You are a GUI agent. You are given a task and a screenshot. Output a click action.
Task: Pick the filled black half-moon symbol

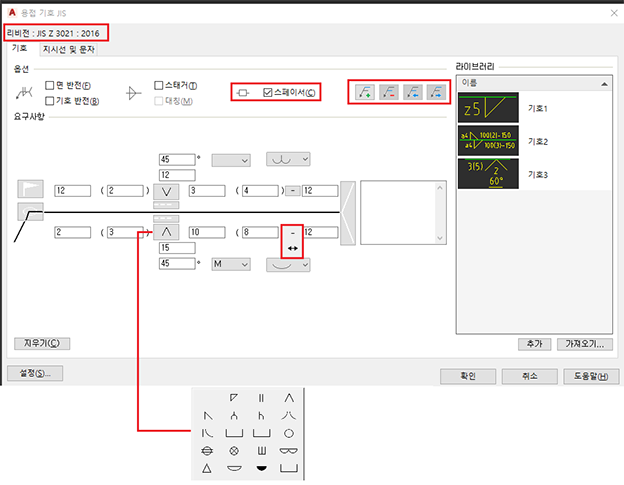tap(261, 468)
